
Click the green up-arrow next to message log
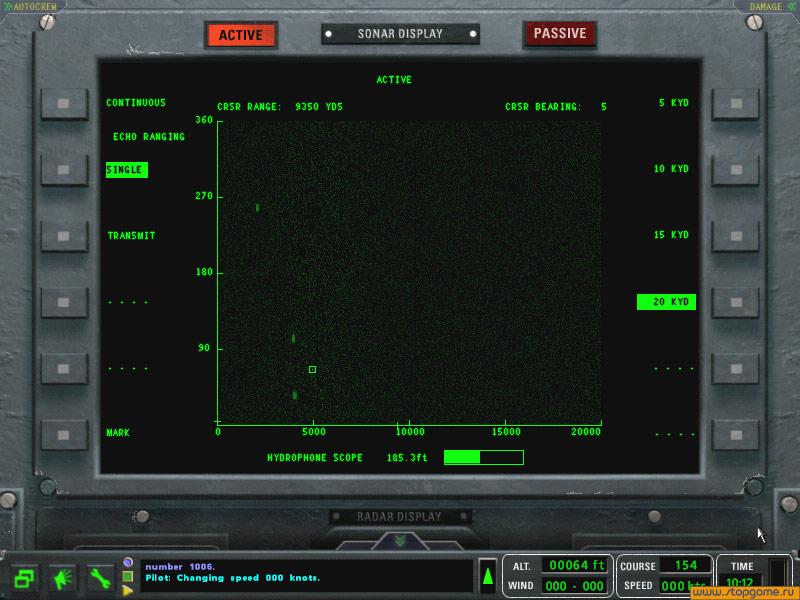487,576
